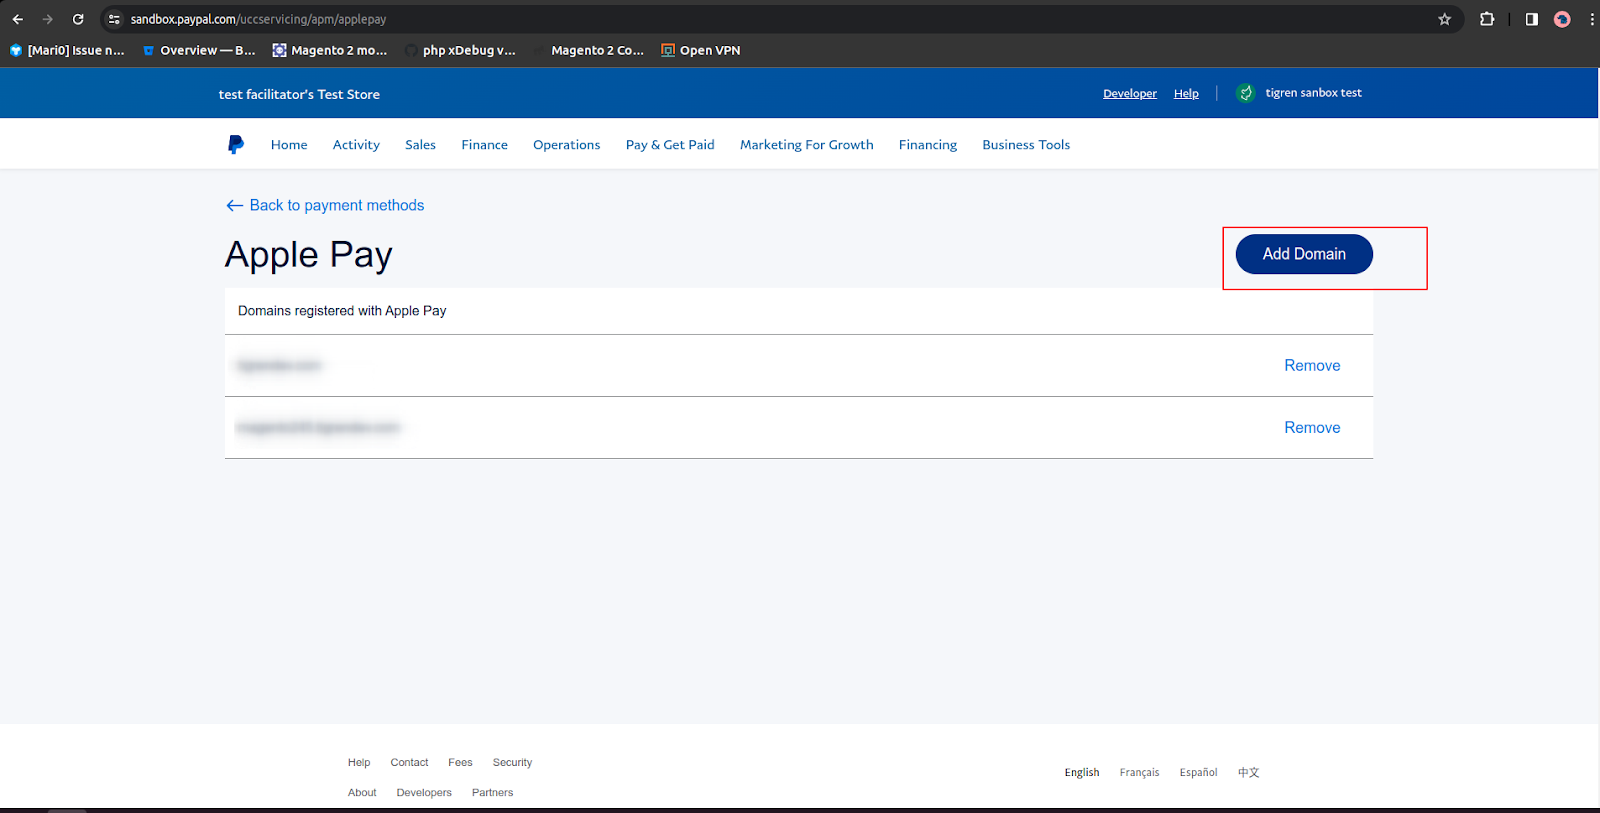Open the Business Tools menu
This screenshot has height=813, width=1600.
1026,145
